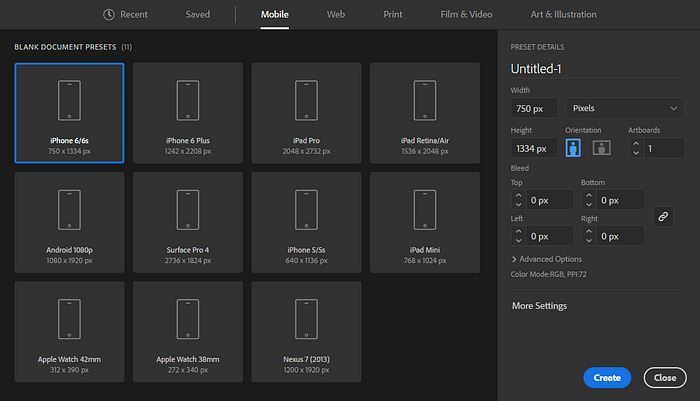Viewport: 700px width, 401px height.
Task: Decrease the Artboards count
Action: point(636,153)
